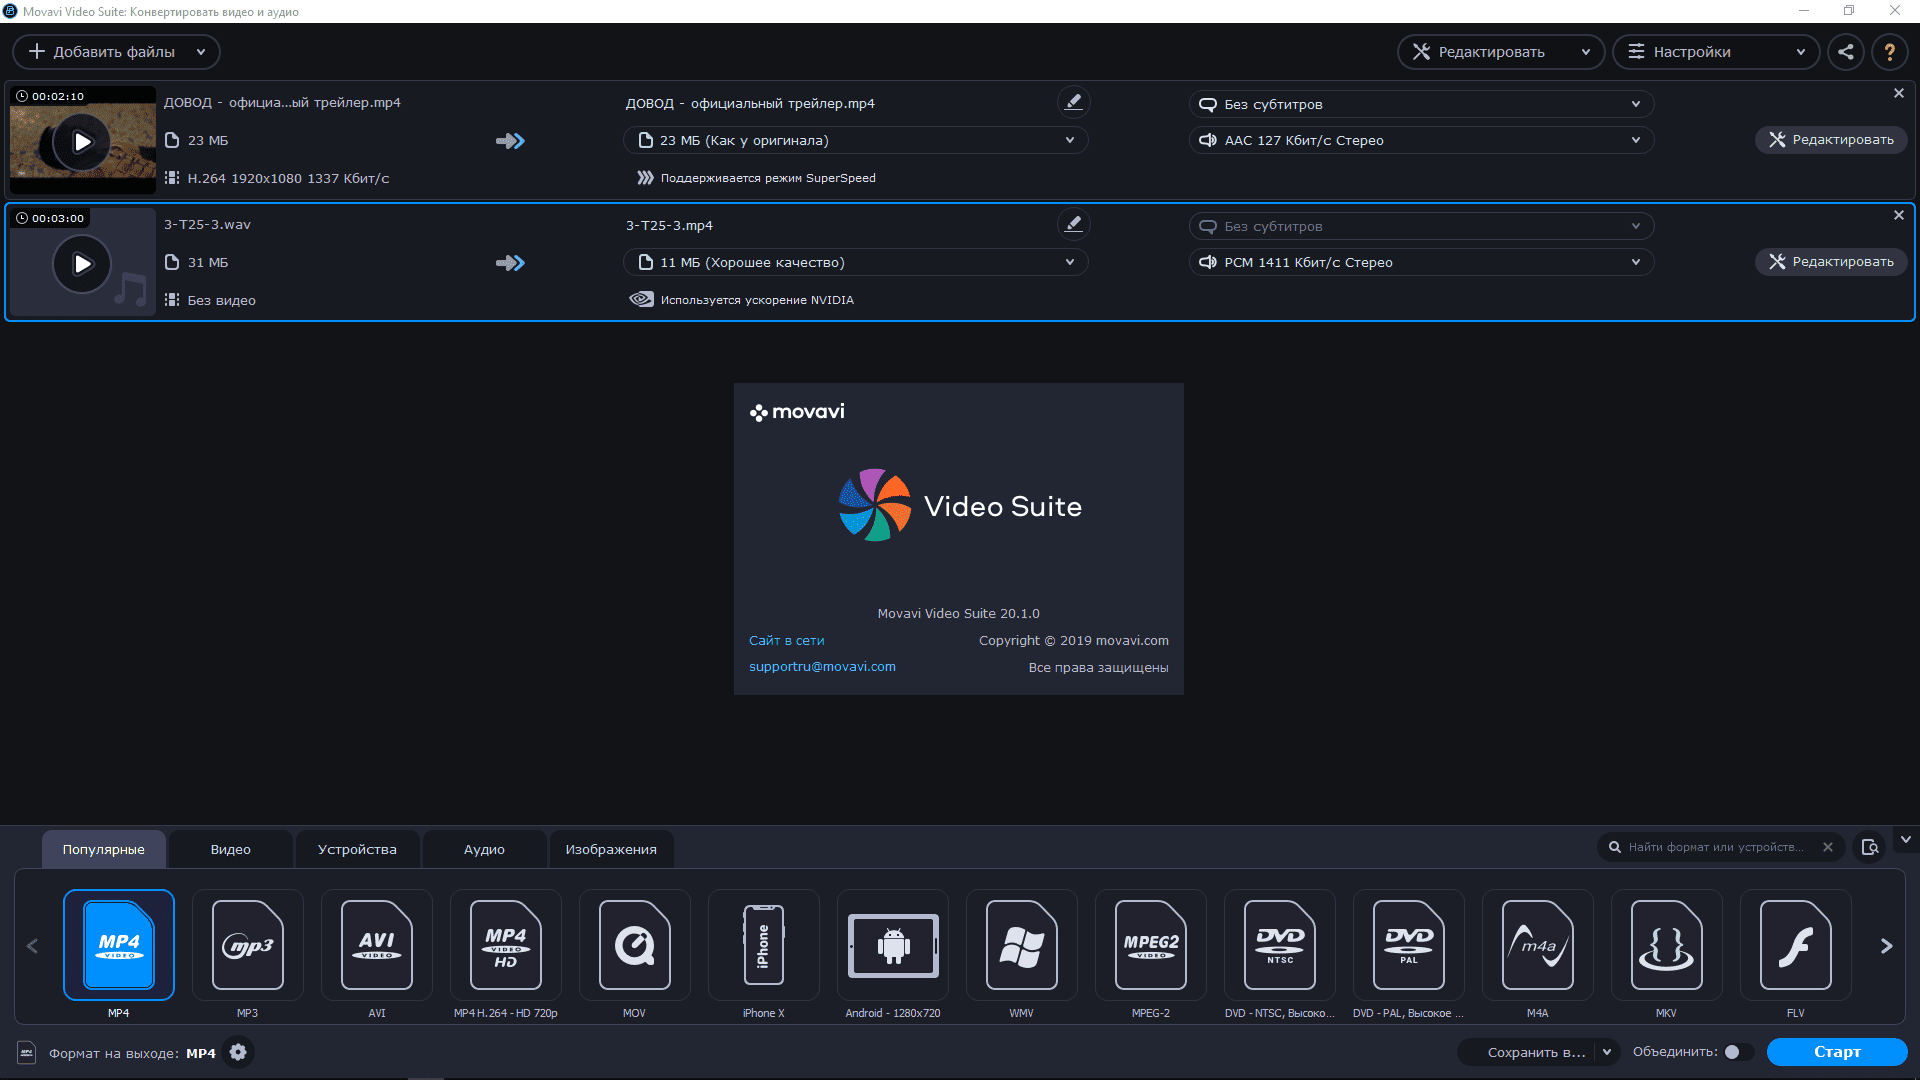Expand 11 МБ (Хорошее качество) size dropdown
The image size is (1920, 1080).
click(855, 262)
